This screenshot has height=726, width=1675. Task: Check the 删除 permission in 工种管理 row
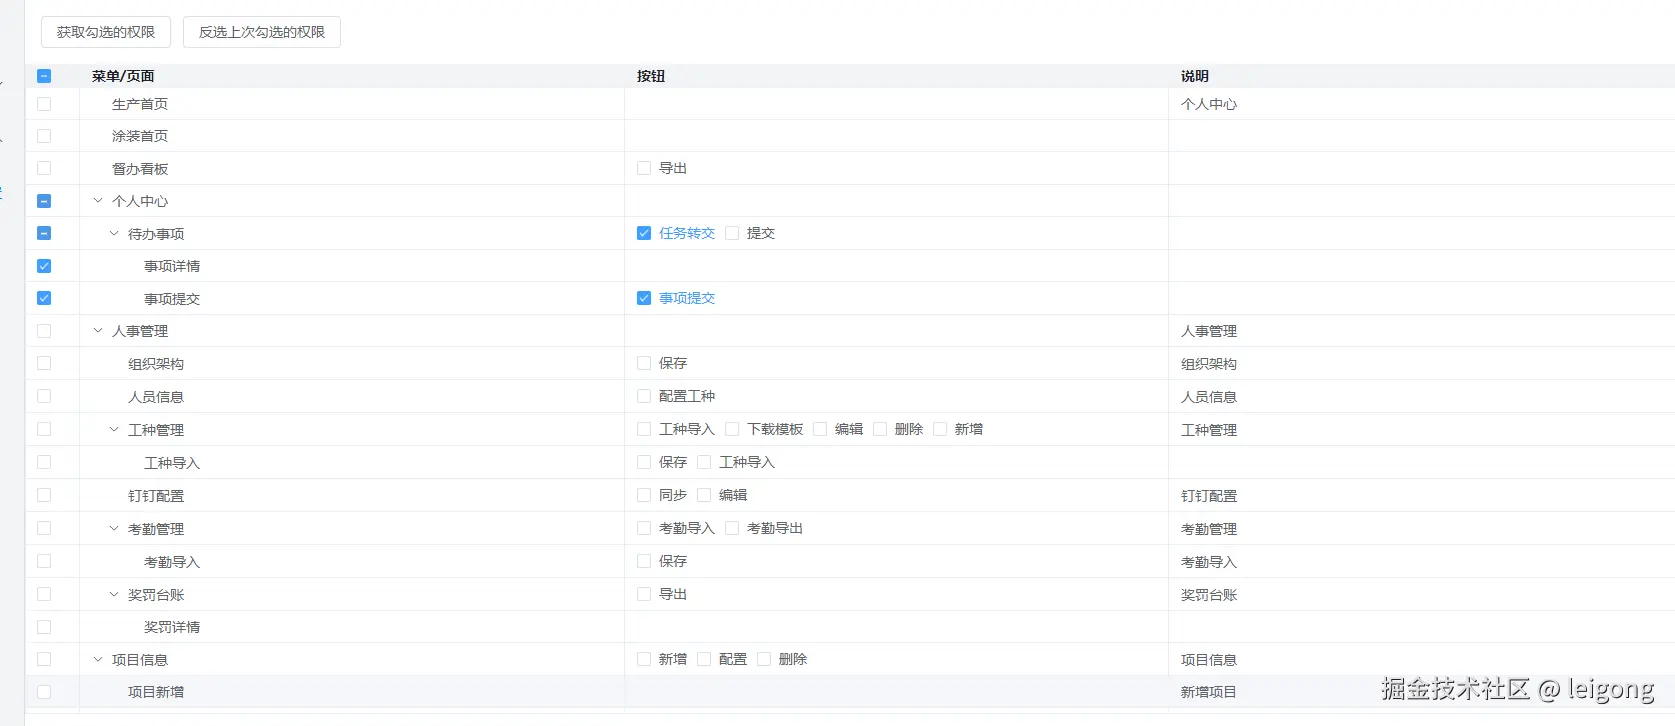click(x=880, y=429)
